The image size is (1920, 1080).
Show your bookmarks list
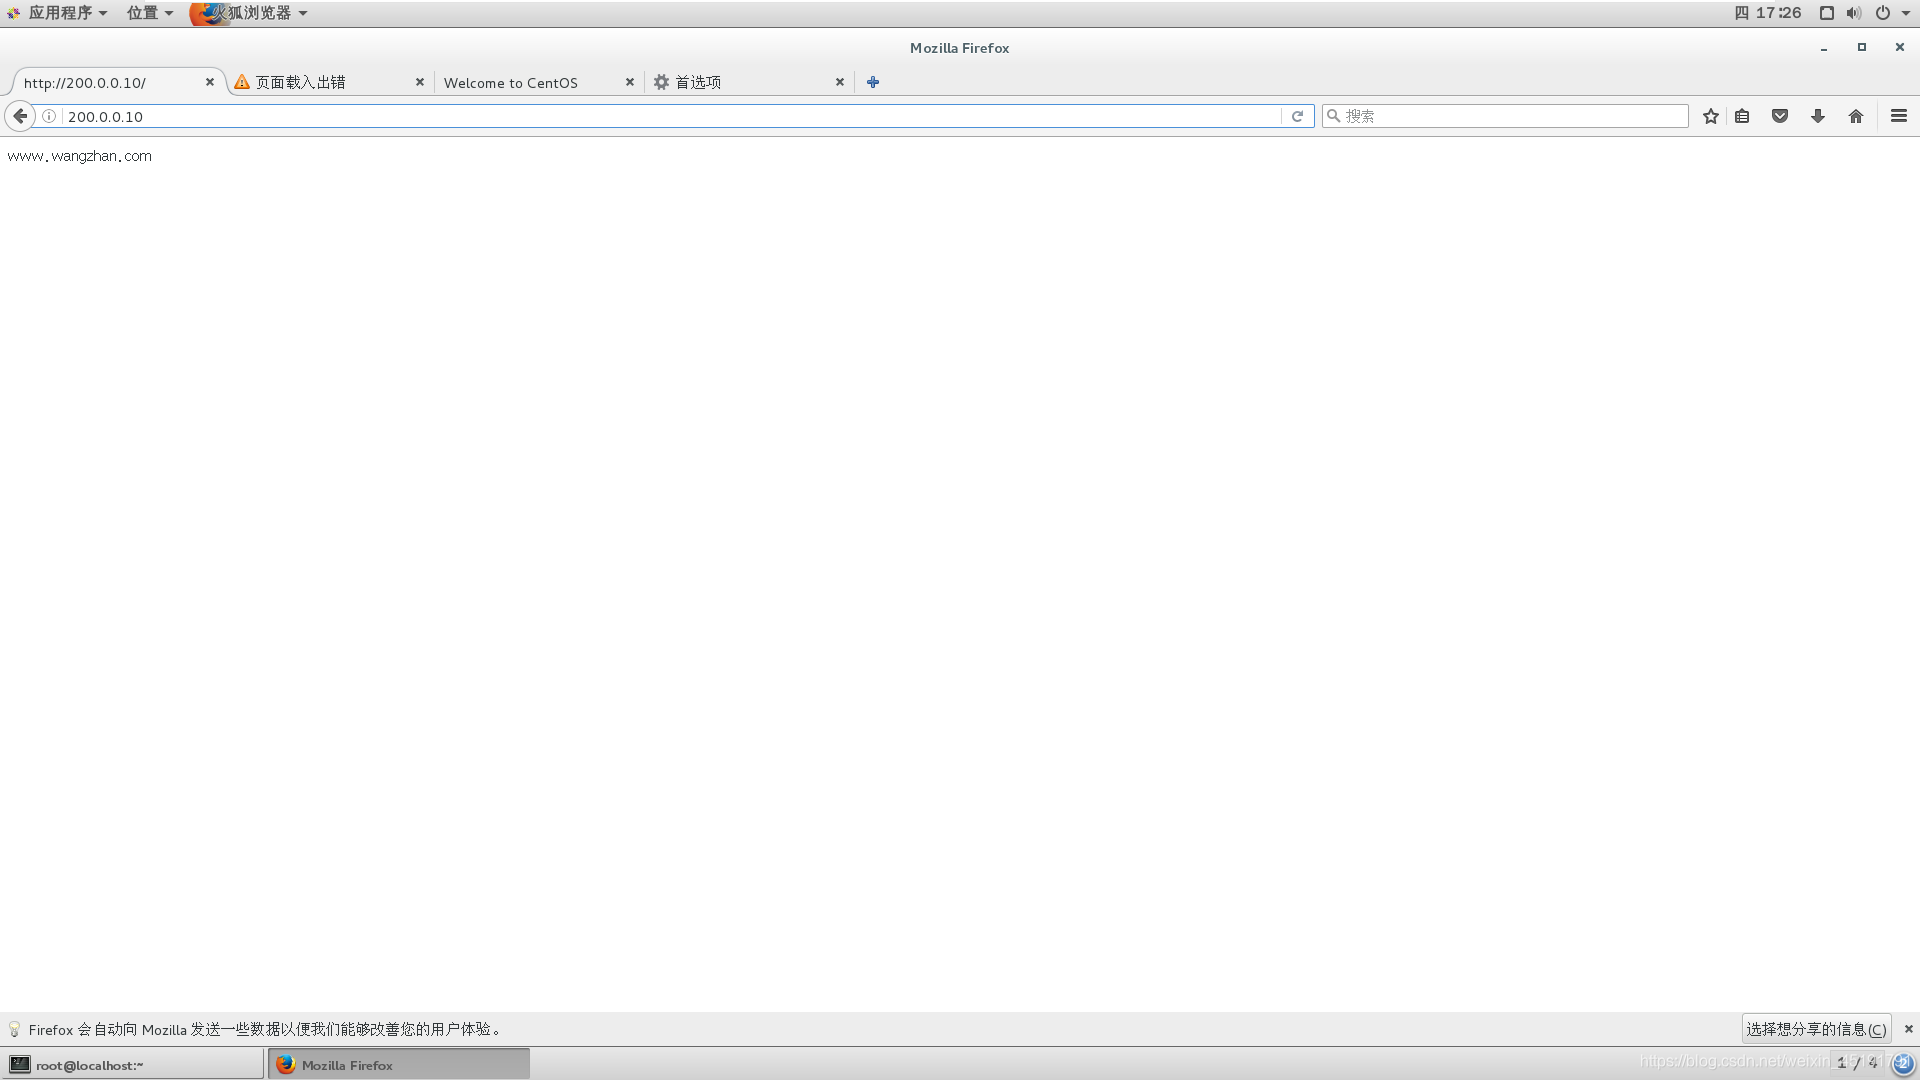coord(1742,116)
